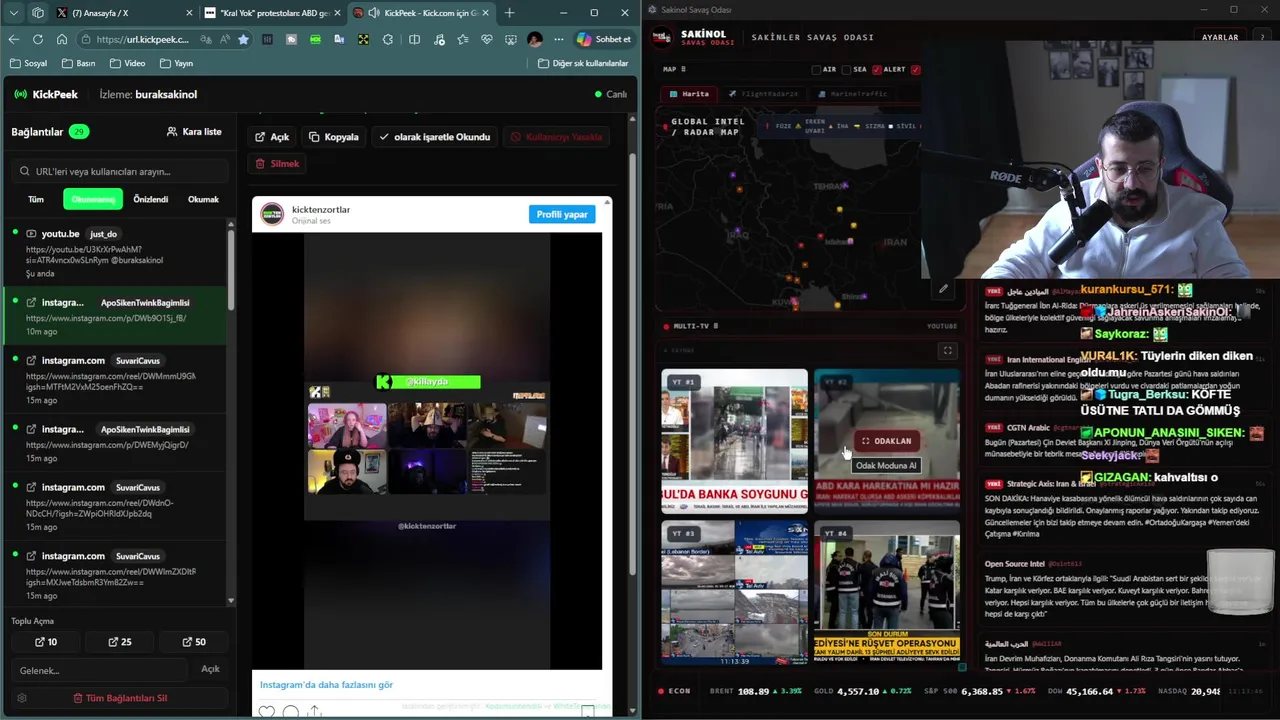The width and height of the screenshot is (1280, 720).
Task: Switch to the MarineTraffic tab
Action: point(851,94)
